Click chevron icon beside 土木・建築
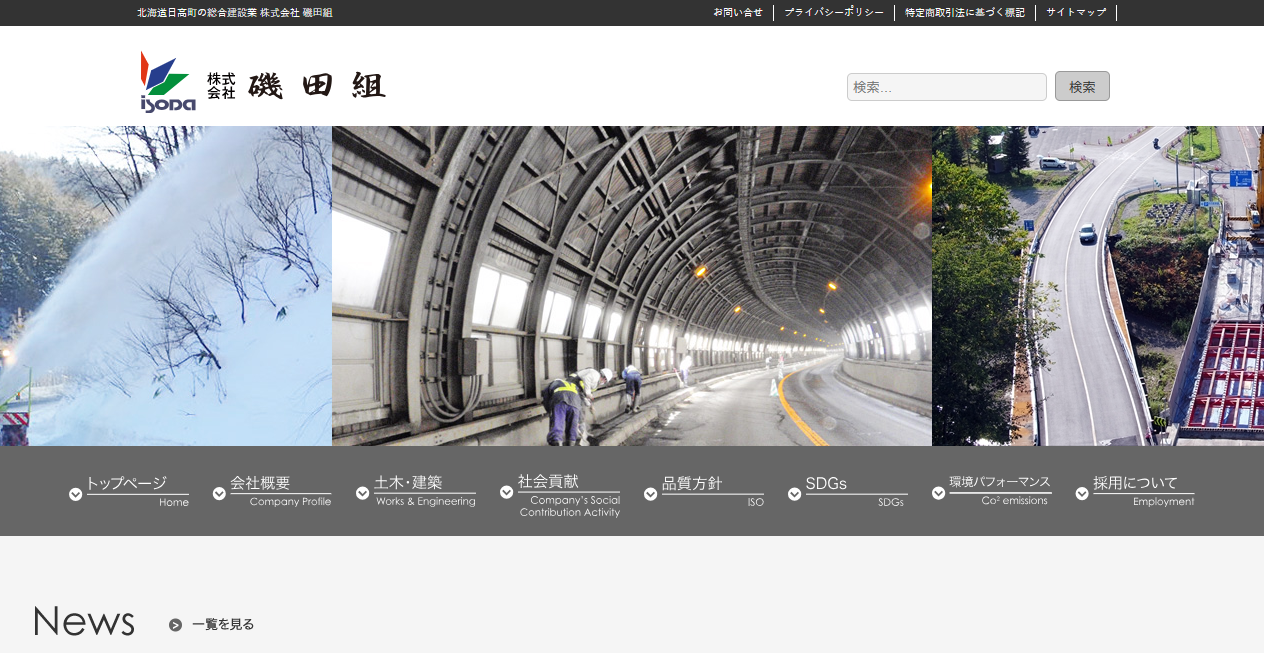The image size is (1264, 653). [362, 493]
